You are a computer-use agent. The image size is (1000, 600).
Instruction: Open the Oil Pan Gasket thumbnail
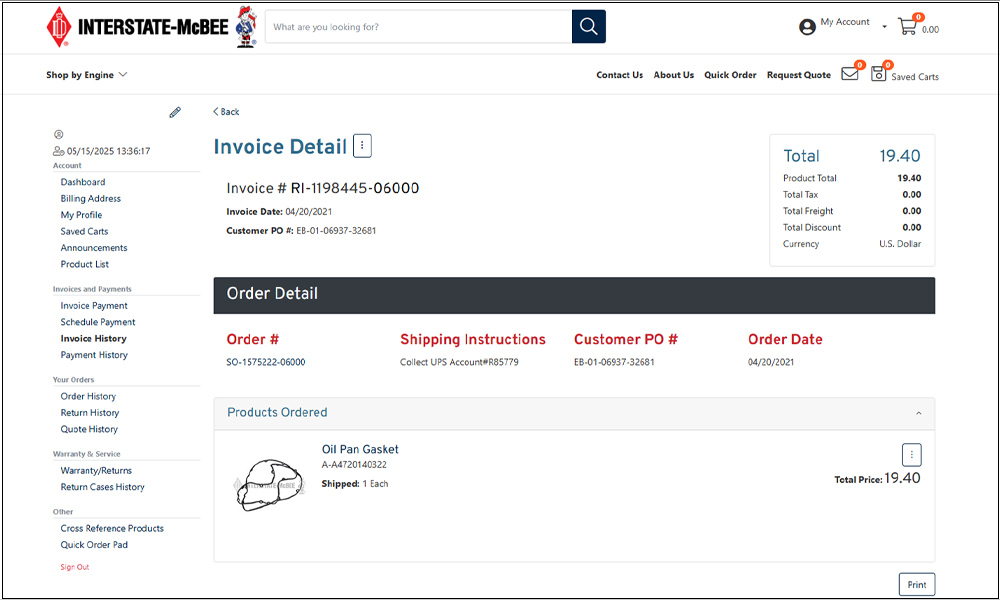pyautogui.click(x=269, y=485)
